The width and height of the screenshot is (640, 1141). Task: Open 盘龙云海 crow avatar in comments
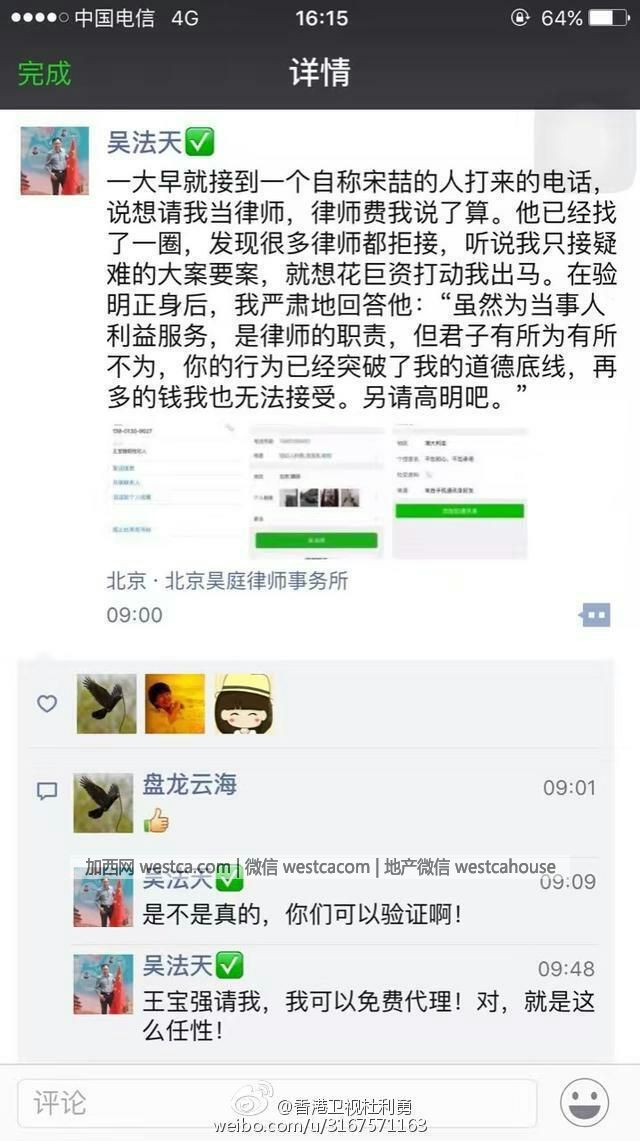coord(103,803)
